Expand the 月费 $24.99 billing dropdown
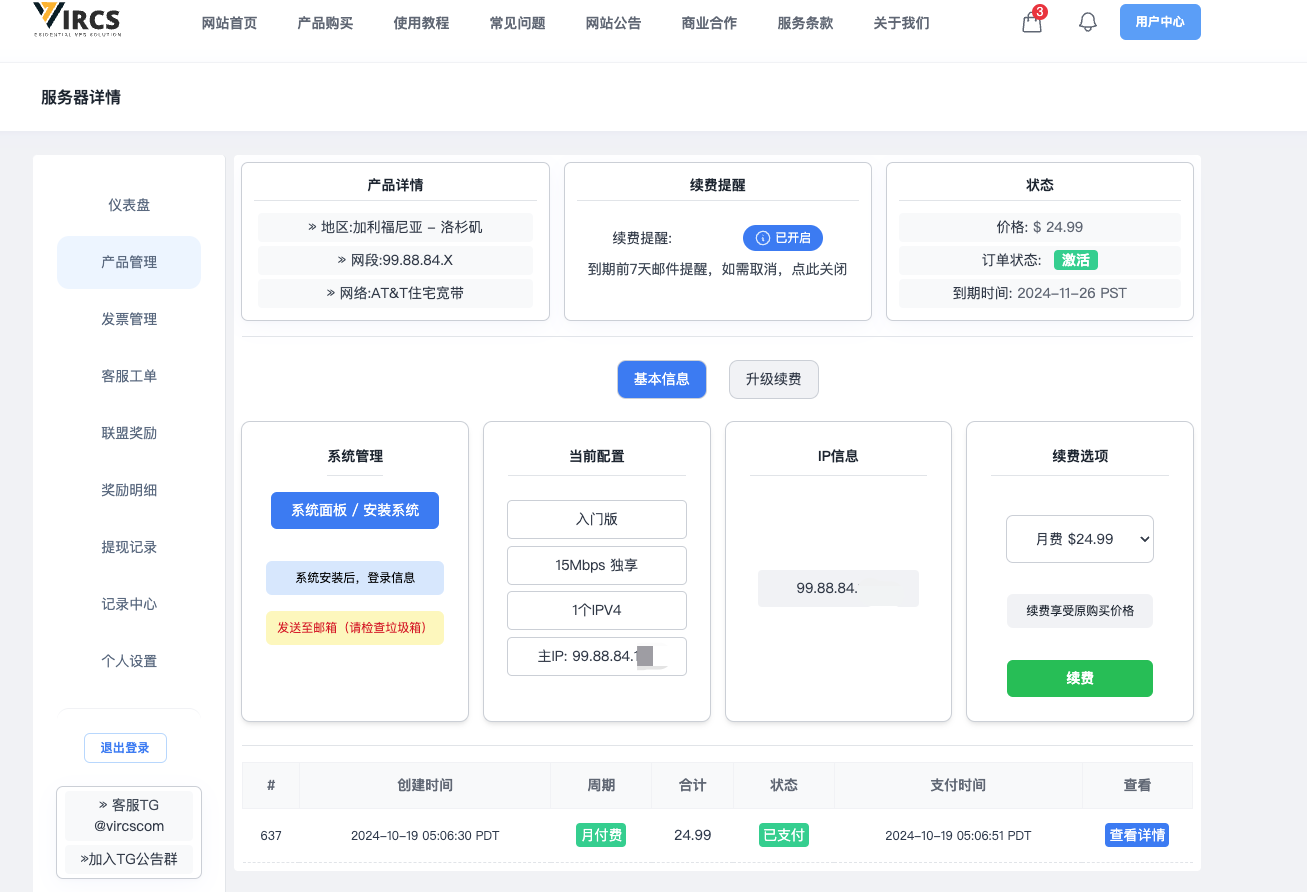This screenshot has height=892, width=1307. pyautogui.click(x=1079, y=539)
